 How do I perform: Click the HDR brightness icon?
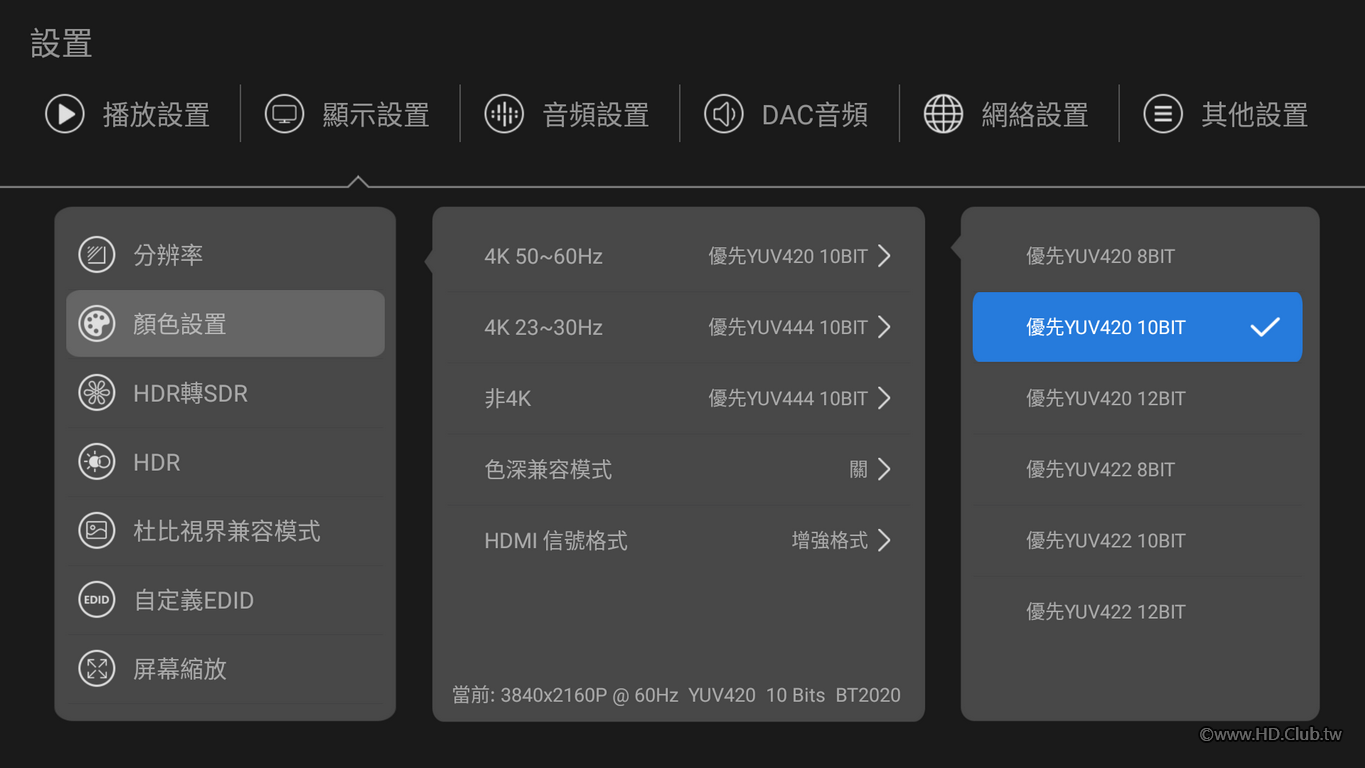97,462
